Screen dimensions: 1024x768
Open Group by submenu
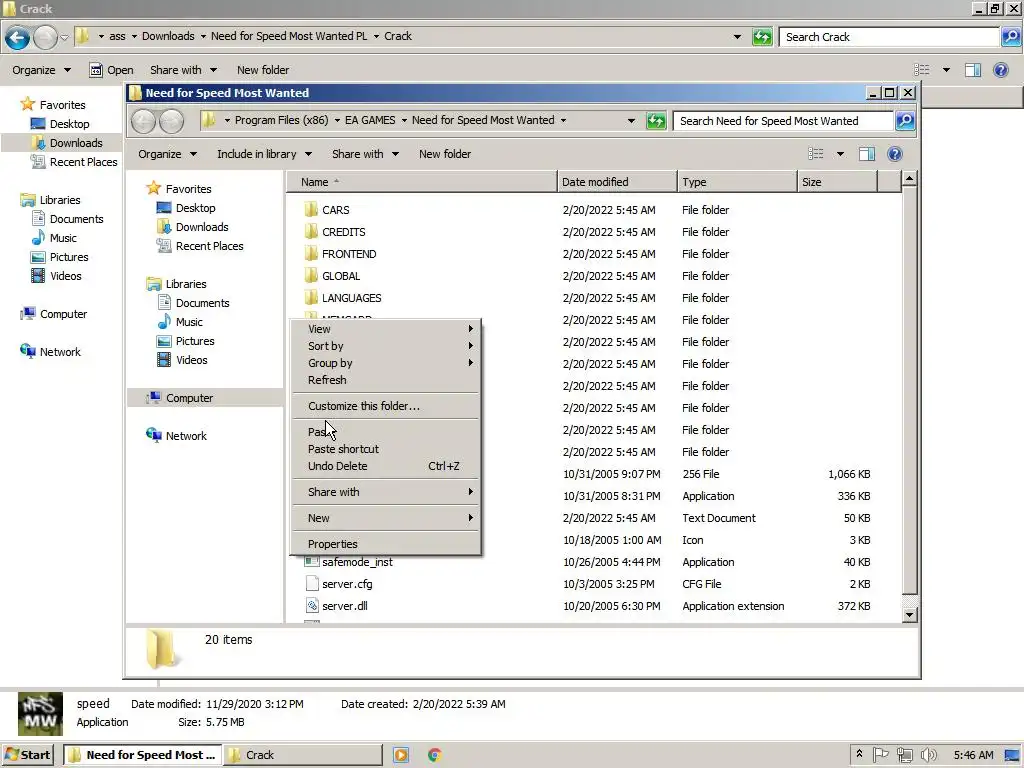pyautogui.click(x=386, y=362)
